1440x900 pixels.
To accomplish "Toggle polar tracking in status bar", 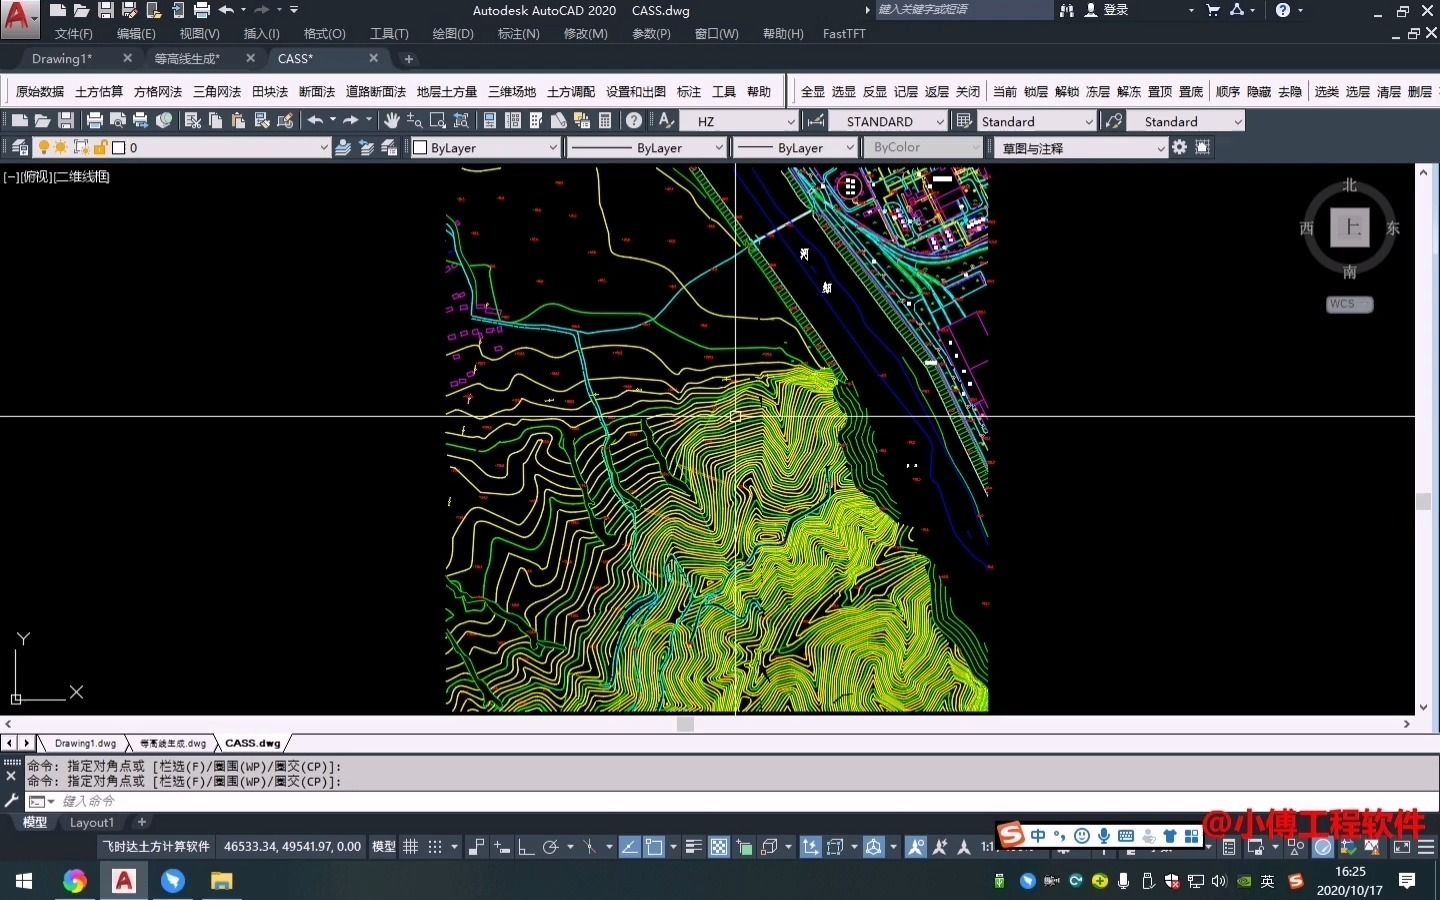I will [x=550, y=847].
